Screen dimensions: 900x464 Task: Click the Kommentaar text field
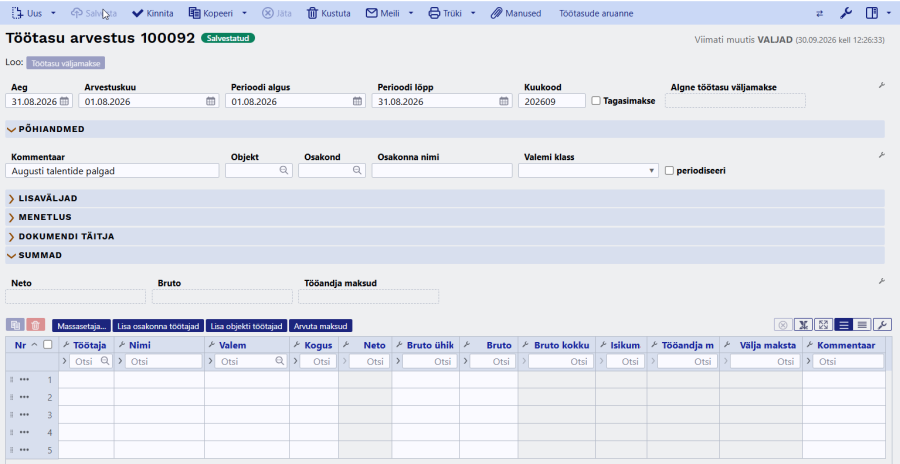[x=112, y=171]
